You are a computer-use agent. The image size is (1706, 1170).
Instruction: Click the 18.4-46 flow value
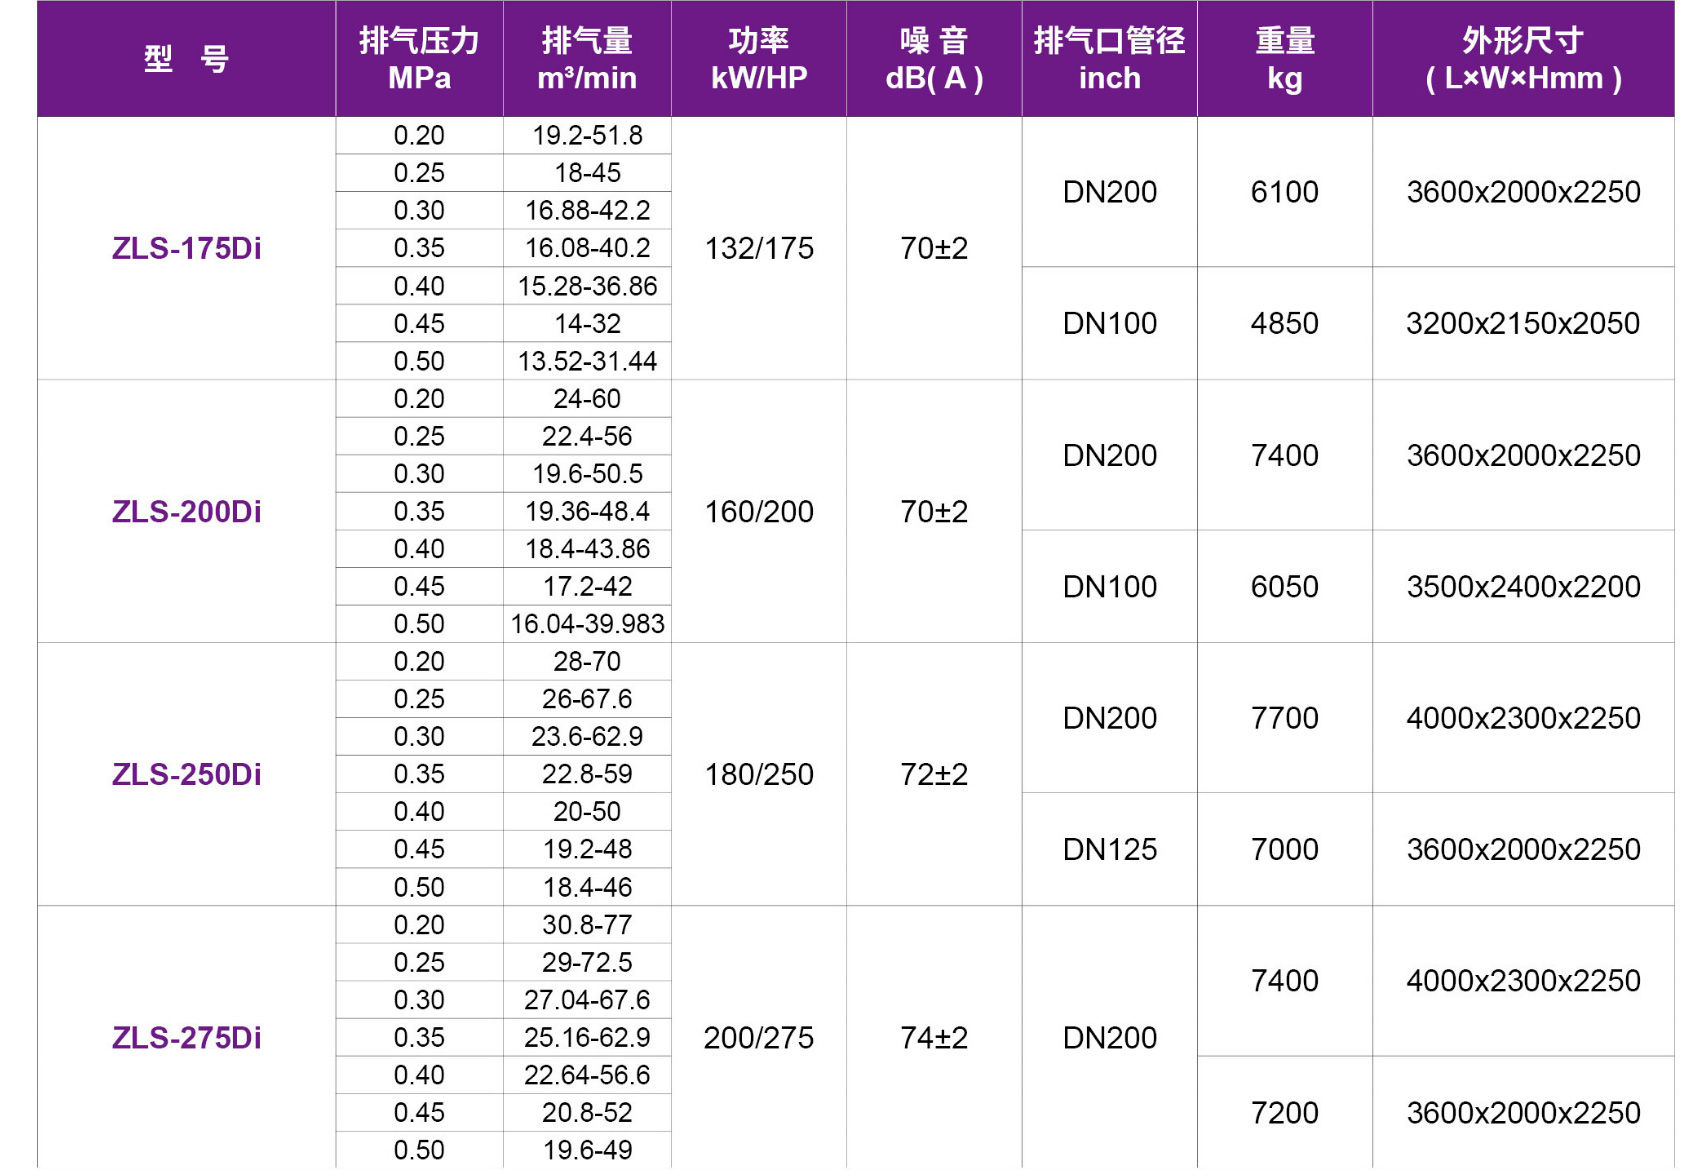tap(587, 887)
